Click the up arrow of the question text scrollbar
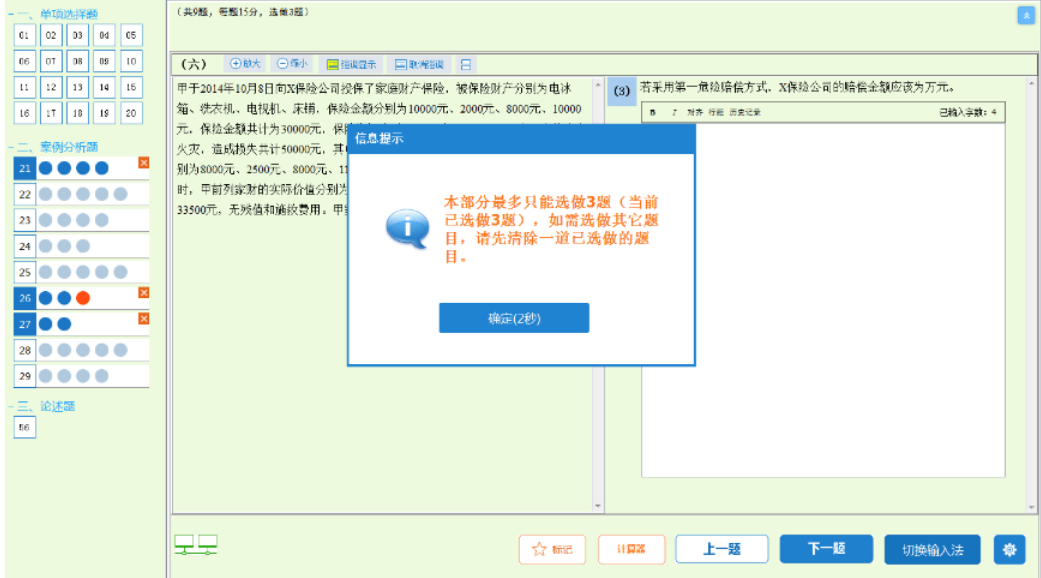This screenshot has width=1041, height=578. 598,85
